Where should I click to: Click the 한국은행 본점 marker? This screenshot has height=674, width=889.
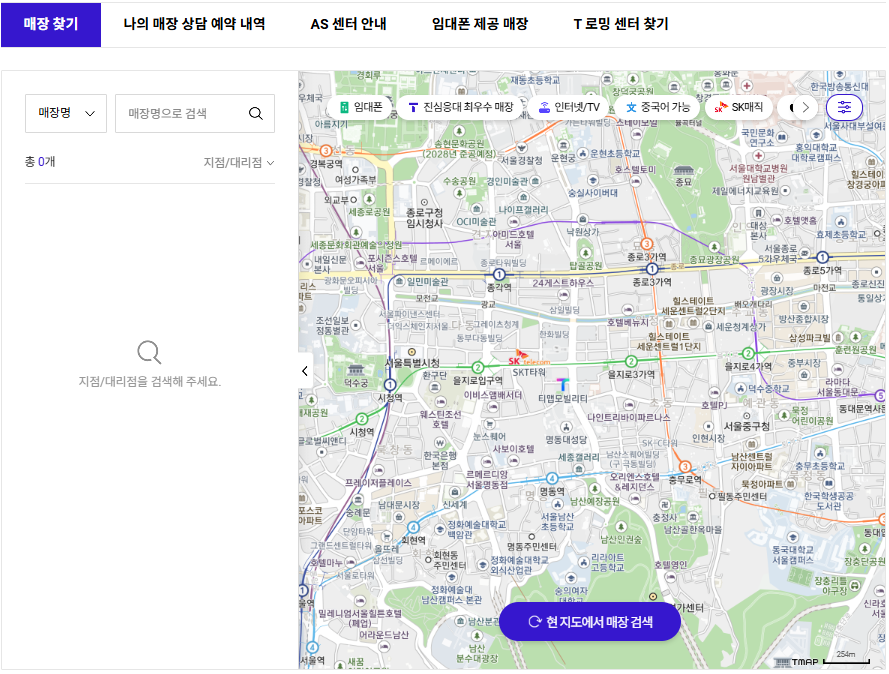(440, 443)
